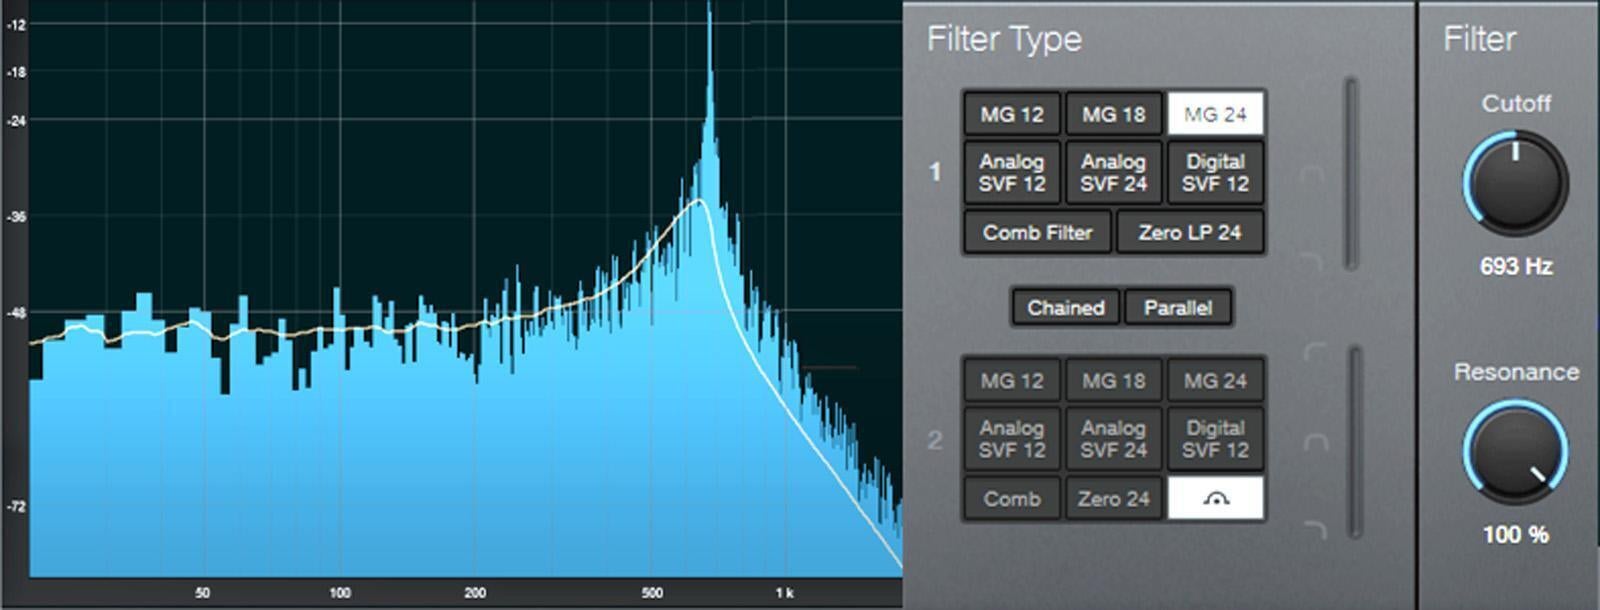Select Comb in filter 2
The image size is (1600, 610).
1012,498
